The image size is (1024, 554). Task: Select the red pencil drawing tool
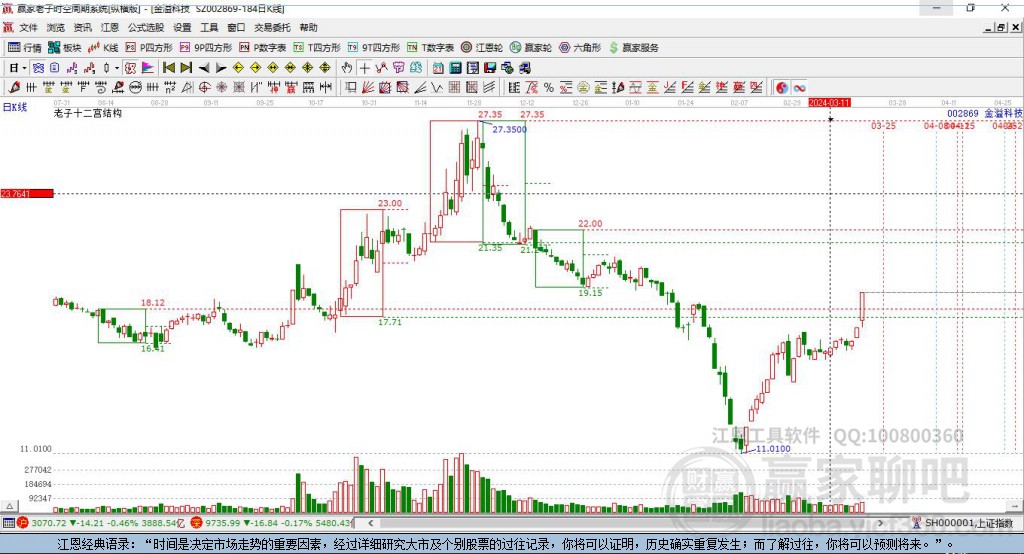pyautogui.click(x=14, y=88)
